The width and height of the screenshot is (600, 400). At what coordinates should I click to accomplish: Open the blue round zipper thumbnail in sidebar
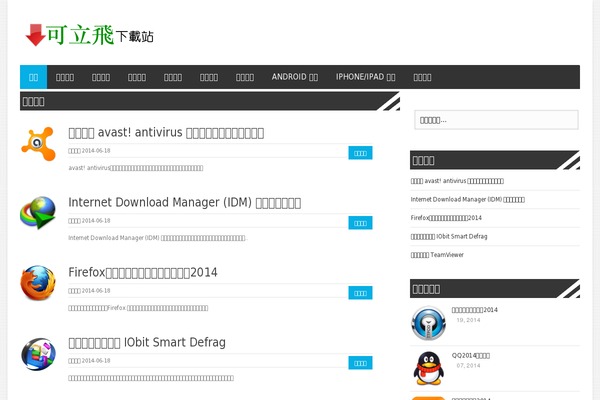[429, 323]
